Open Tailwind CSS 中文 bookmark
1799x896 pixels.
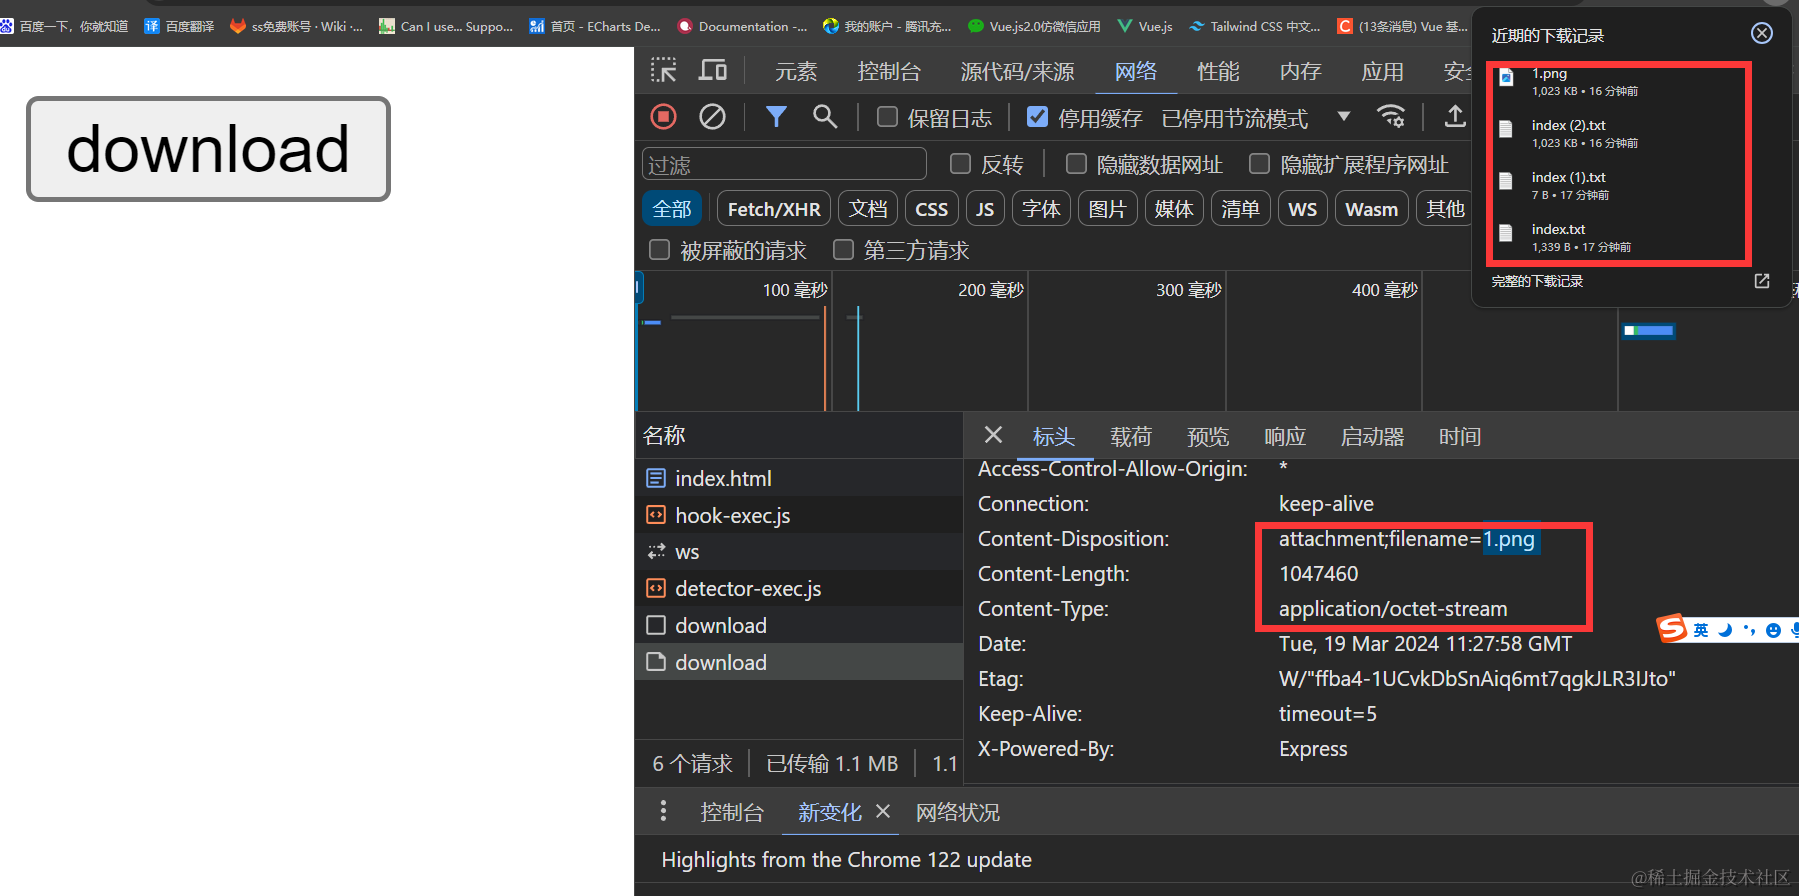click(1256, 26)
